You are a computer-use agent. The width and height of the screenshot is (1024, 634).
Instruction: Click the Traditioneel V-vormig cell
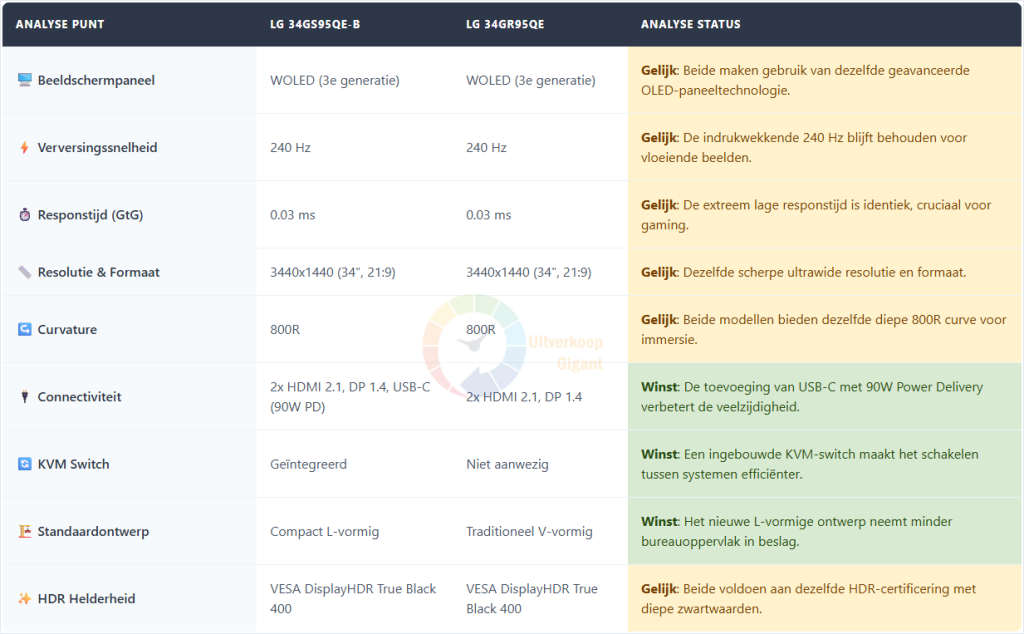pos(530,531)
